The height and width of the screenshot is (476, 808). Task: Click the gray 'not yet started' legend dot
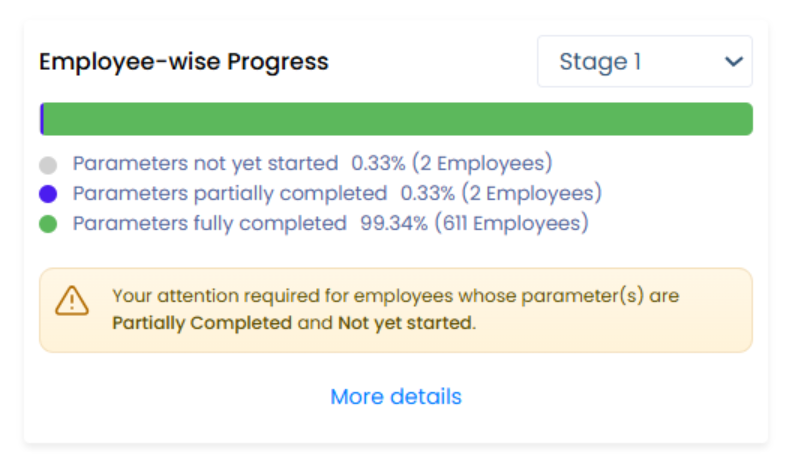point(48,165)
